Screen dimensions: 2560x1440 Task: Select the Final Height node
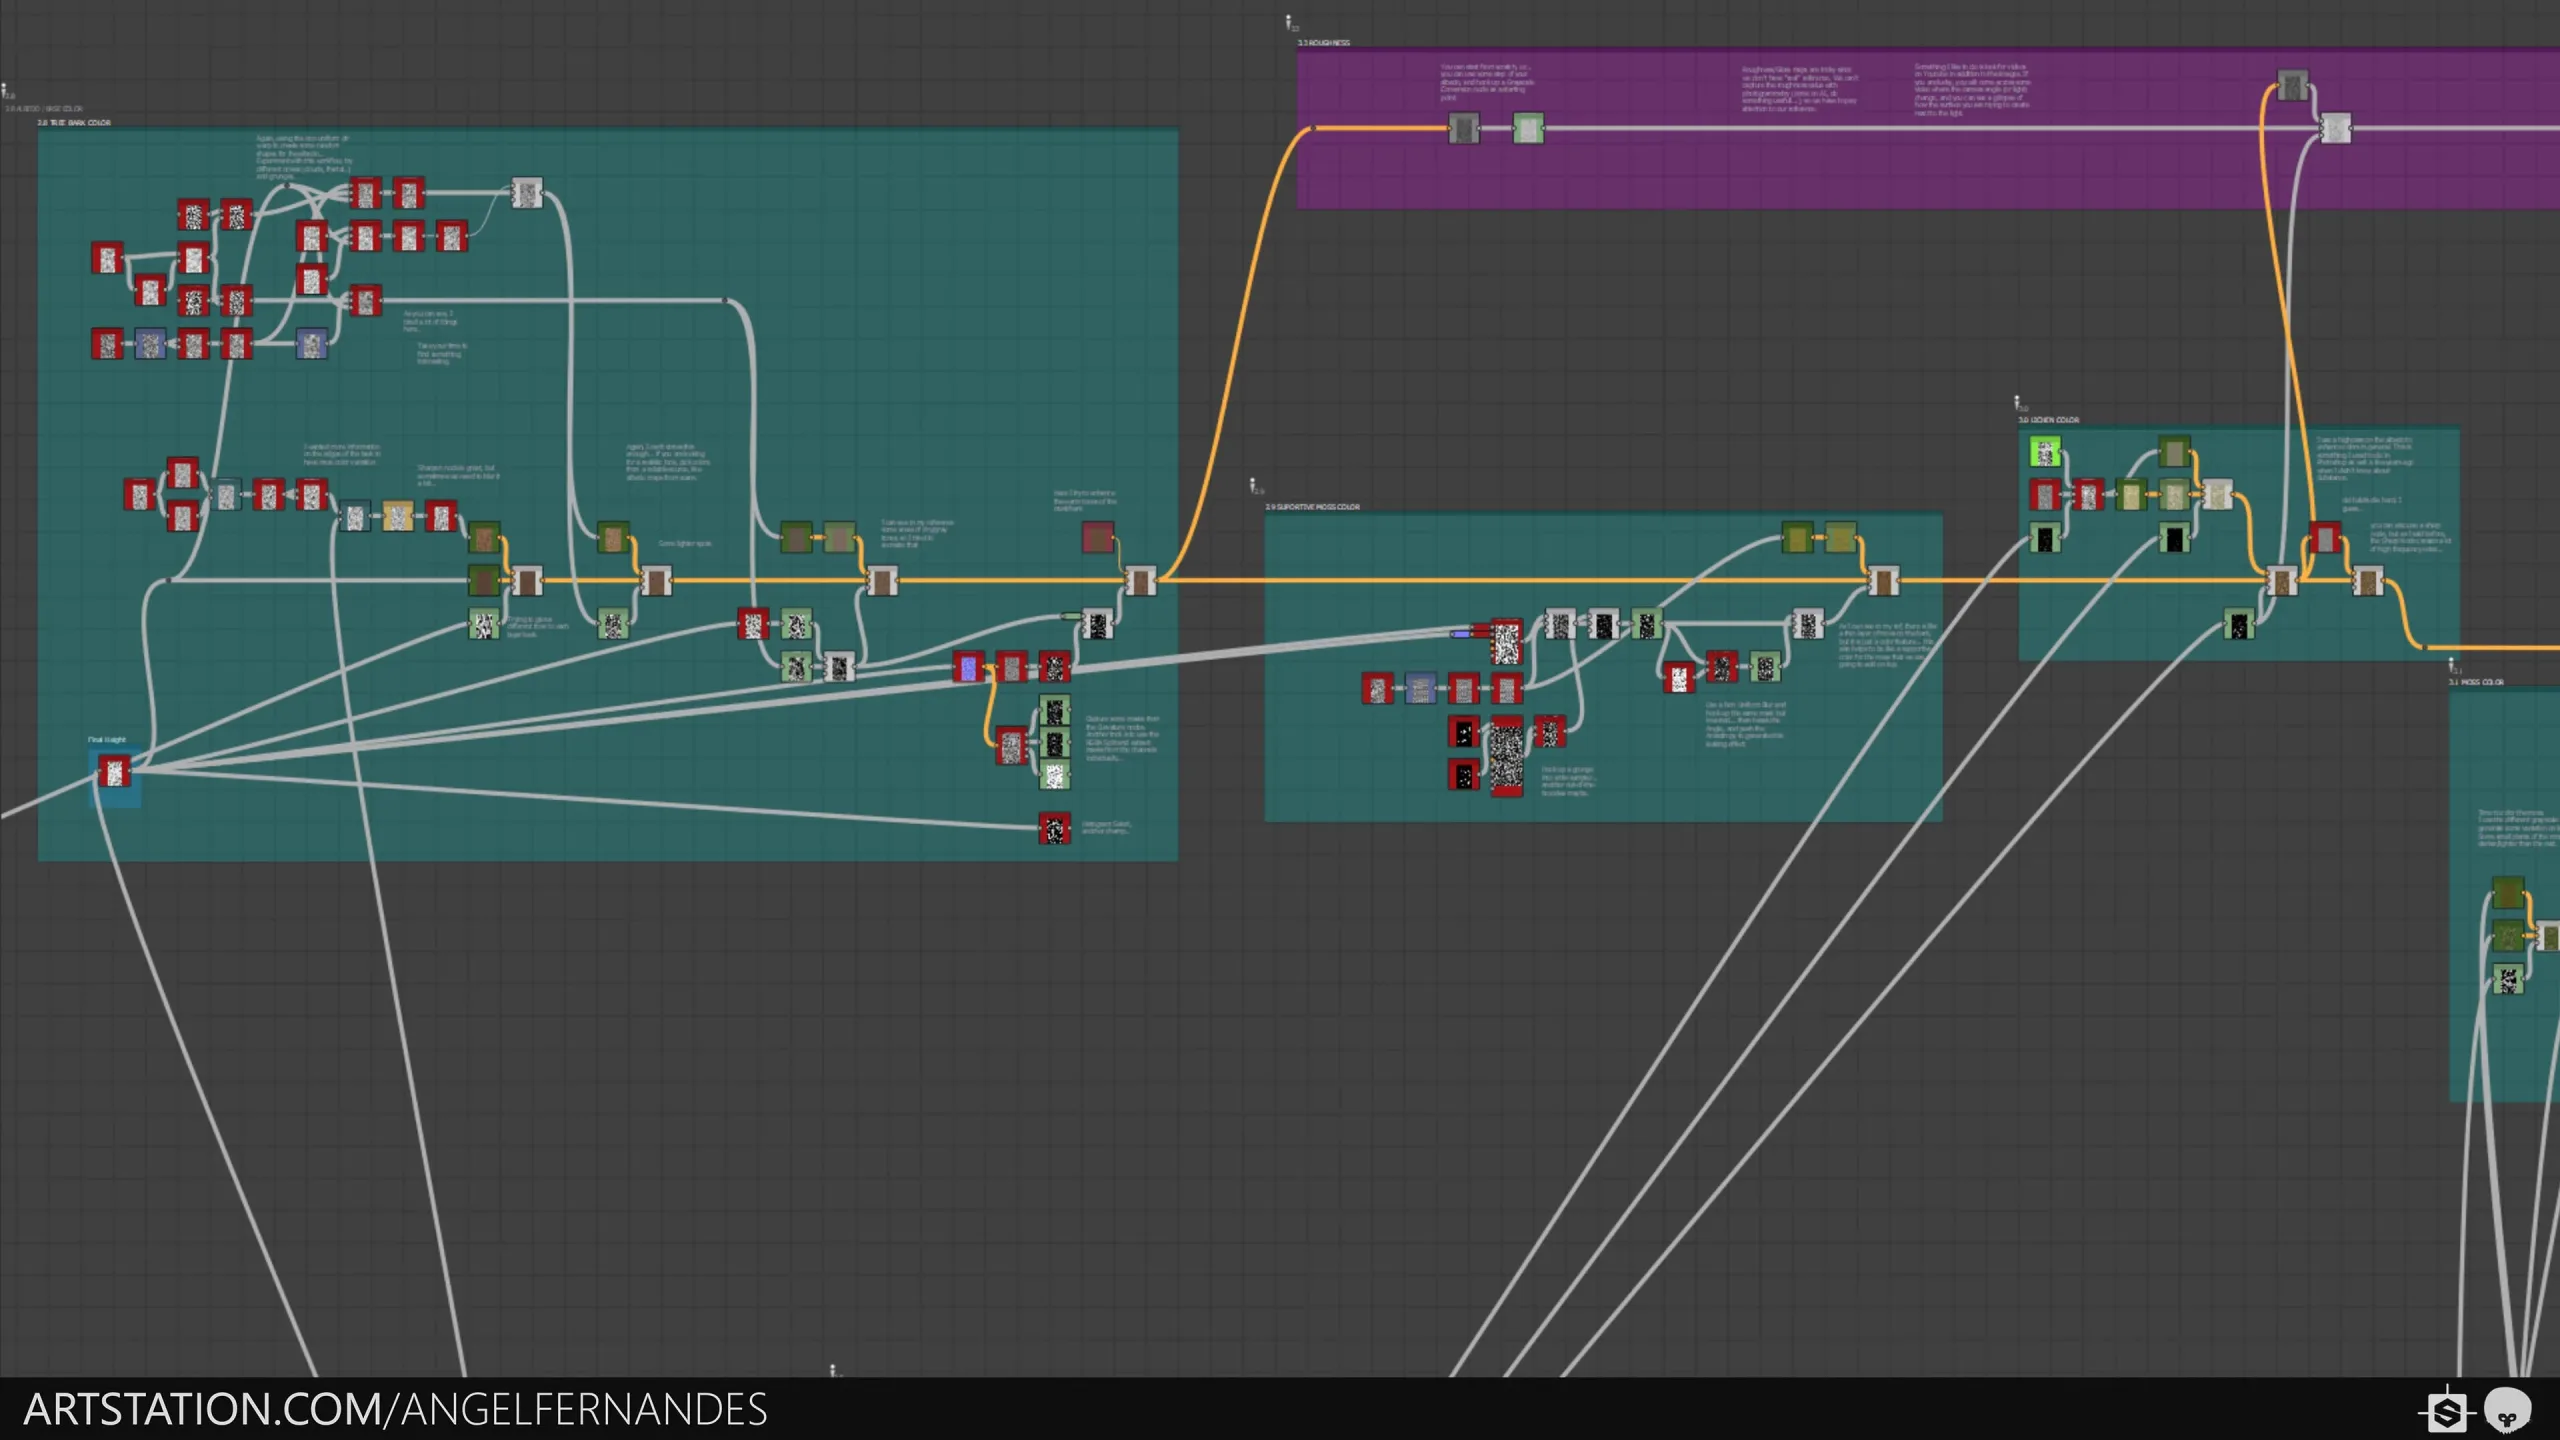(x=114, y=771)
